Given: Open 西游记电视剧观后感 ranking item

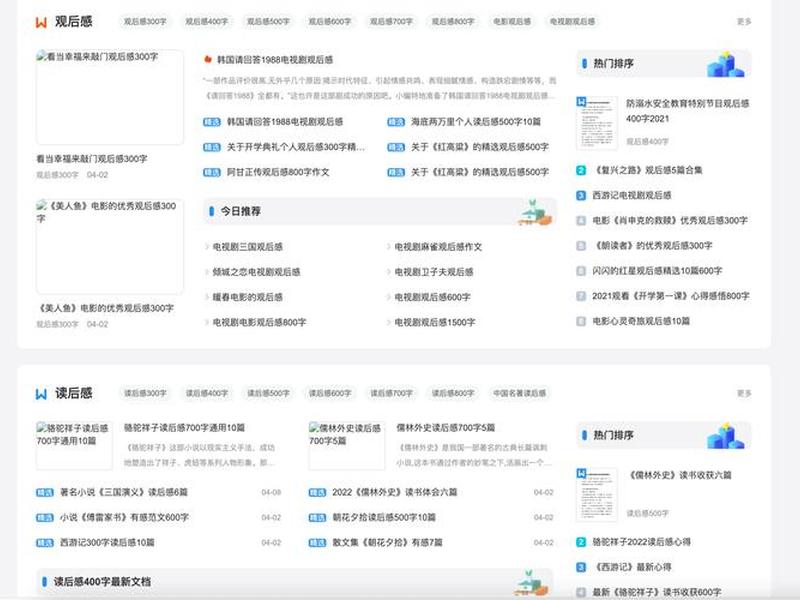Looking at the screenshot, I should (632, 195).
